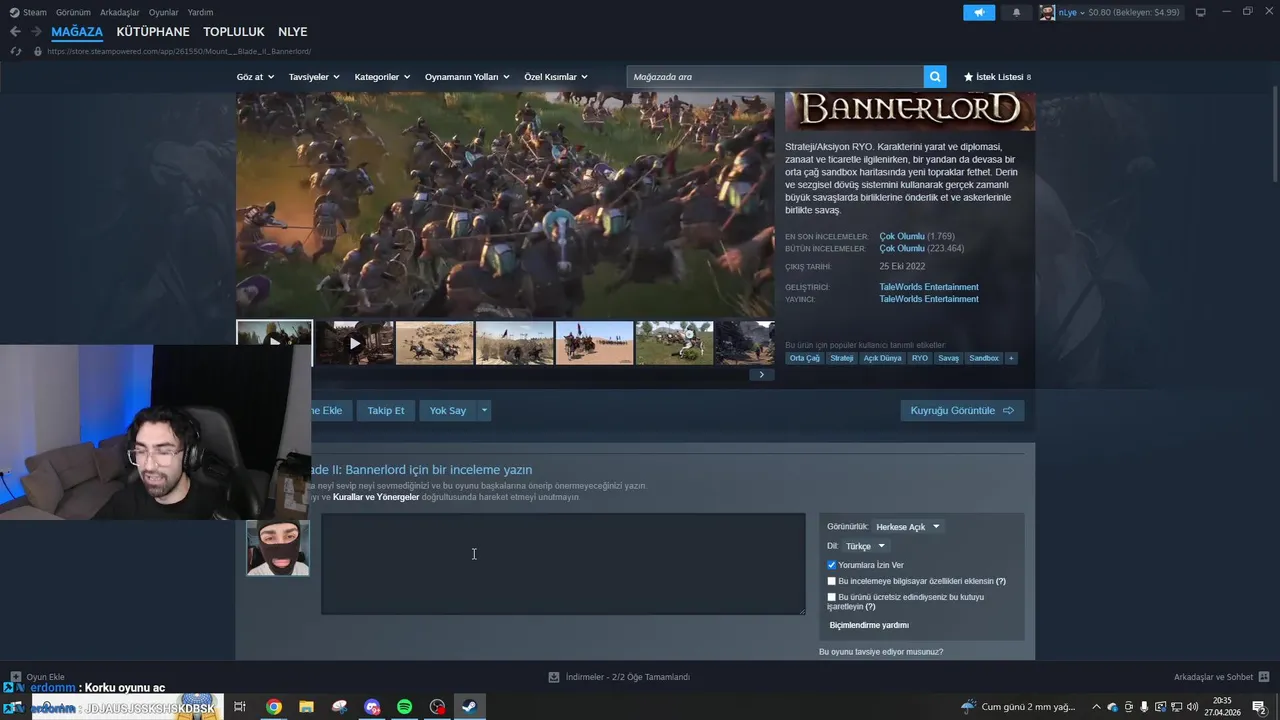Click the announcements megaphone icon
Screen dimensions: 1280x720
coord(979,12)
